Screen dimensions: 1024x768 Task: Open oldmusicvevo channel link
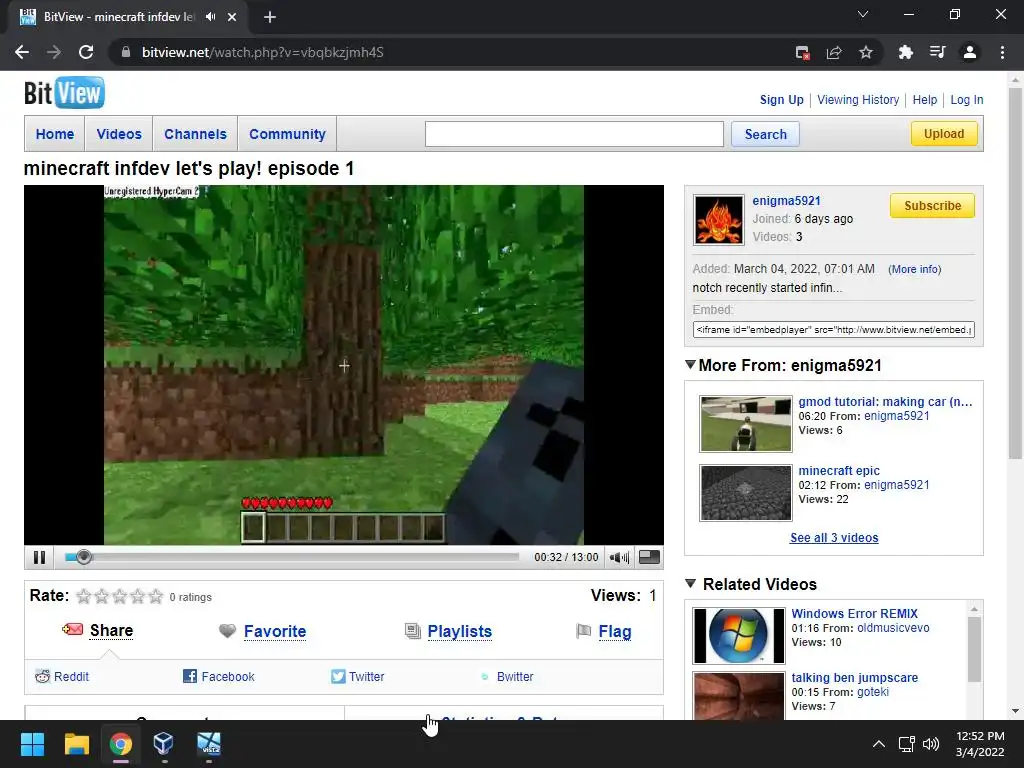(893, 628)
